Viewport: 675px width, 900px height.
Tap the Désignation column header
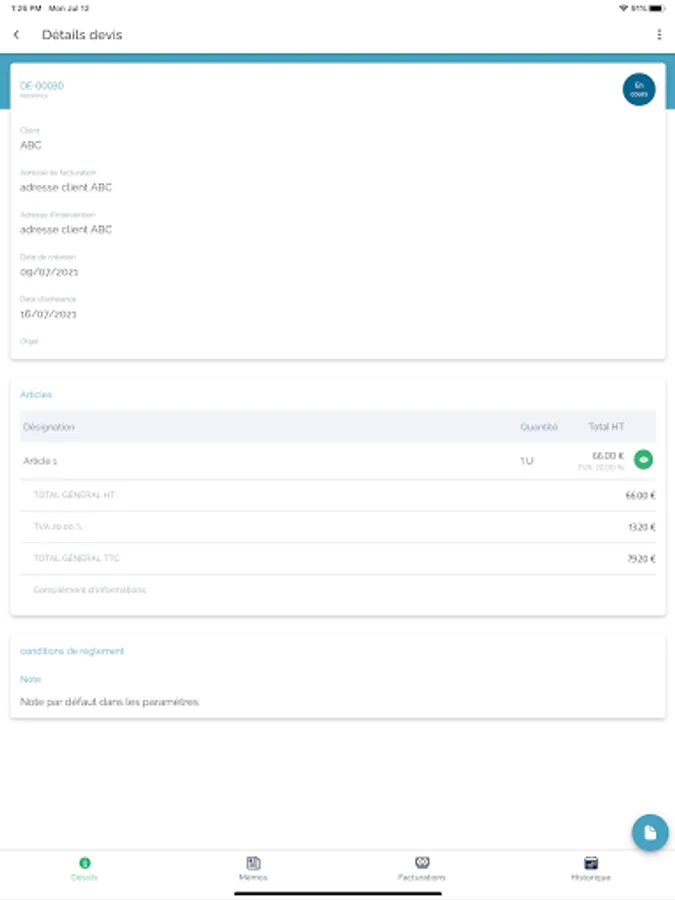click(x=49, y=427)
